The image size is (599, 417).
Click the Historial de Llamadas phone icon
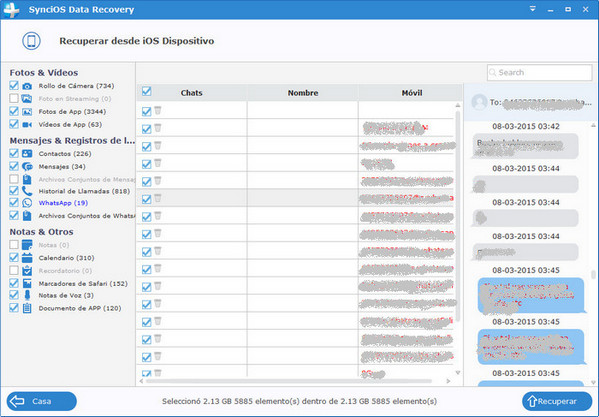tap(27, 191)
